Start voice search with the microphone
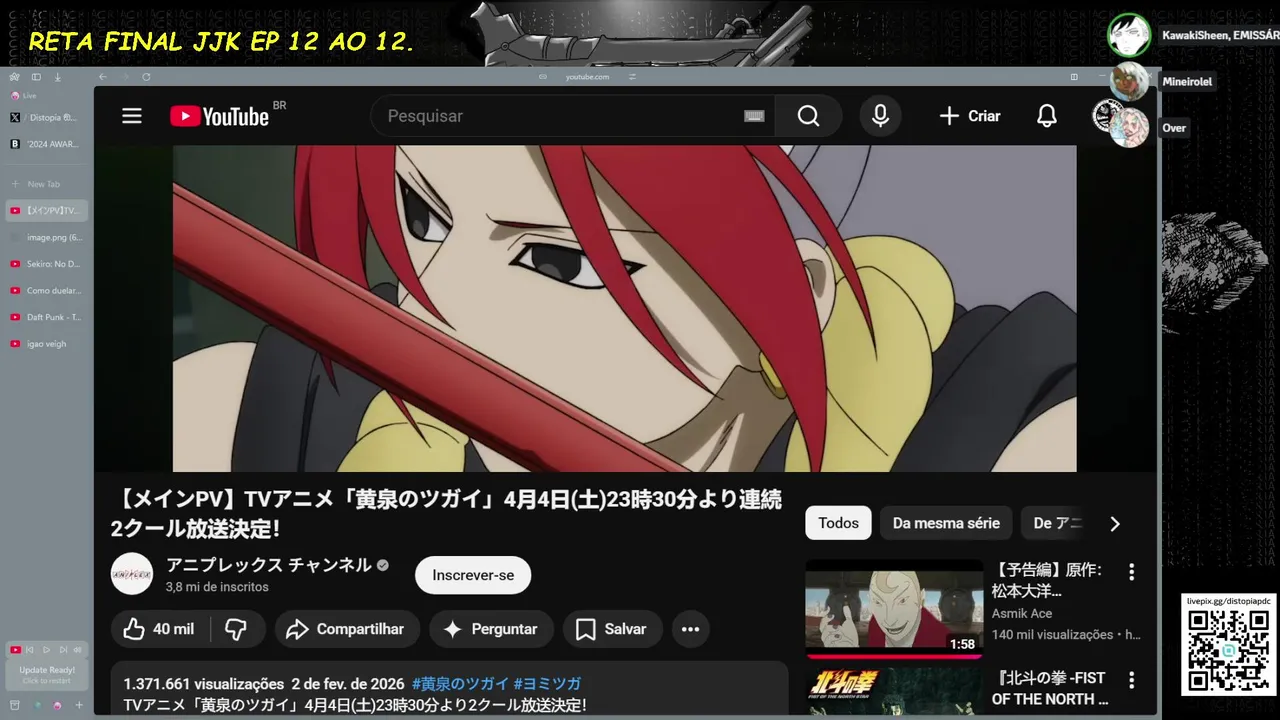The width and height of the screenshot is (1280, 720). [880, 116]
